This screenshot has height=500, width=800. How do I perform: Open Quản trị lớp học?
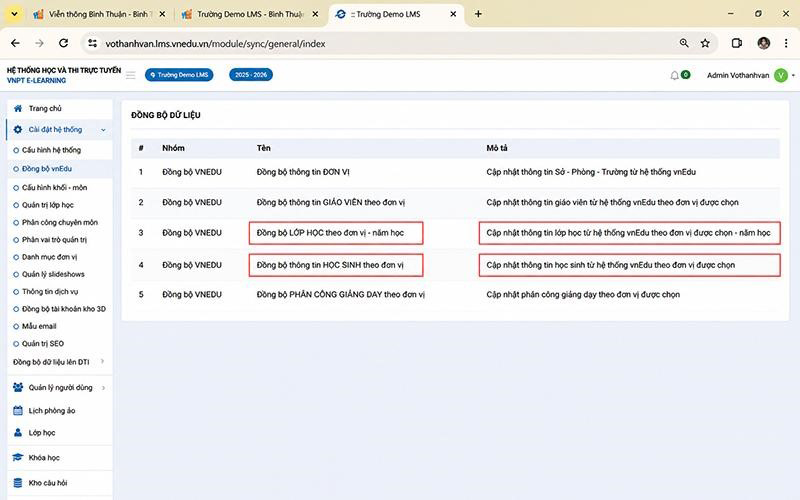coord(47,205)
